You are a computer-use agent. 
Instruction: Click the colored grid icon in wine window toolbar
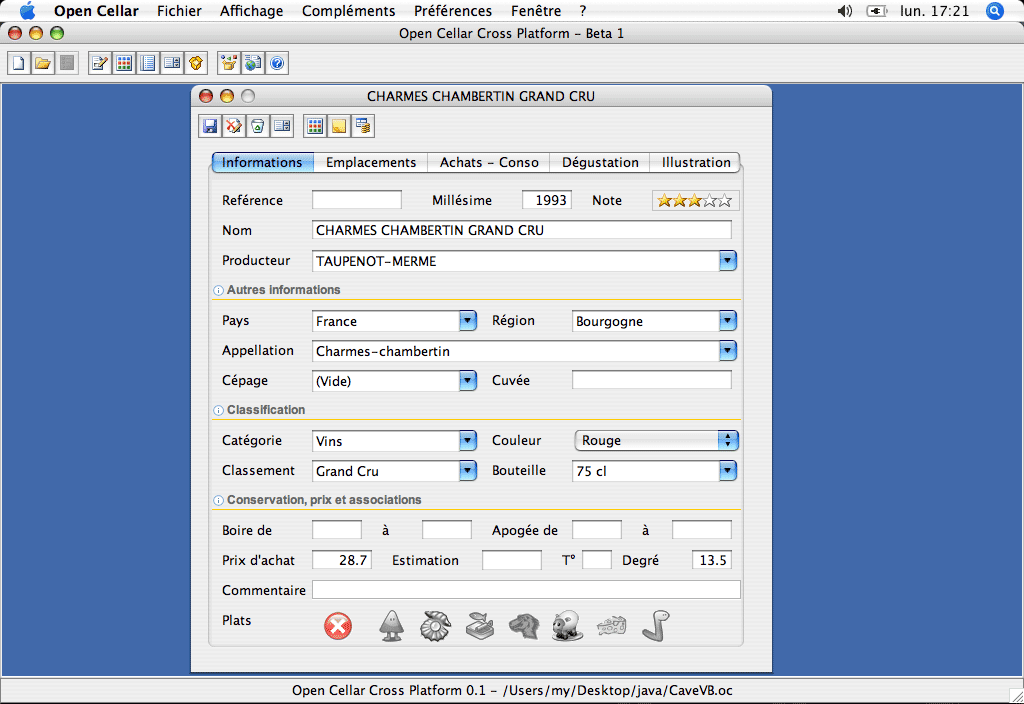click(315, 126)
